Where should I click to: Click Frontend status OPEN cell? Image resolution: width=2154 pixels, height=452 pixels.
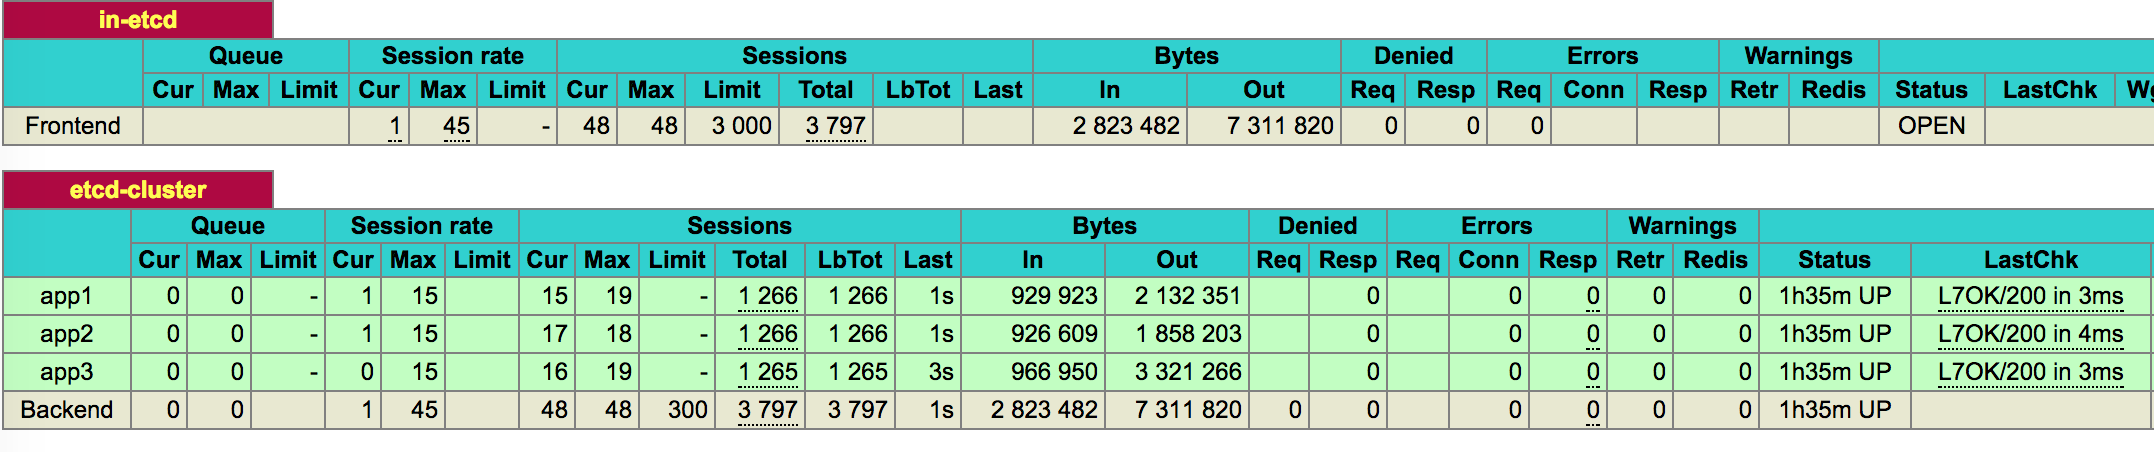(1931, 126)
